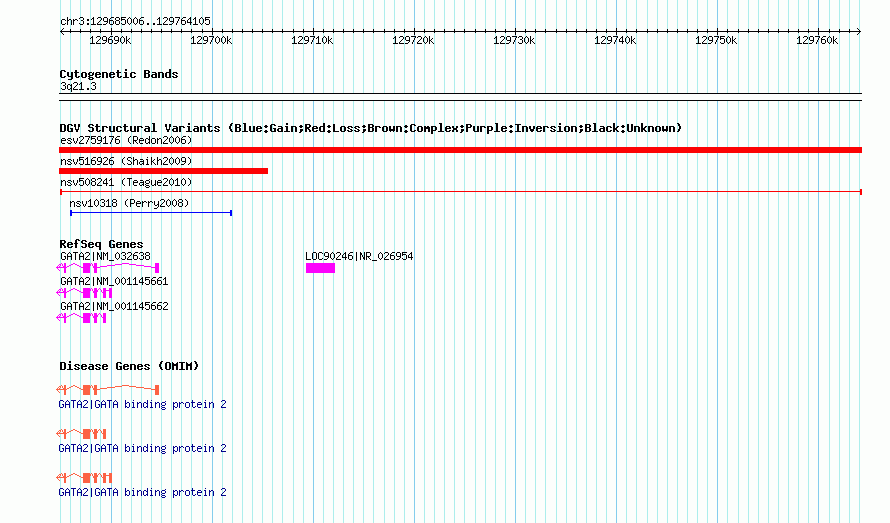This screenshot has width=890, height=523.
Task: Select the GATA2 NM_001145662 gene glyph
Action: tap(81, 317)
